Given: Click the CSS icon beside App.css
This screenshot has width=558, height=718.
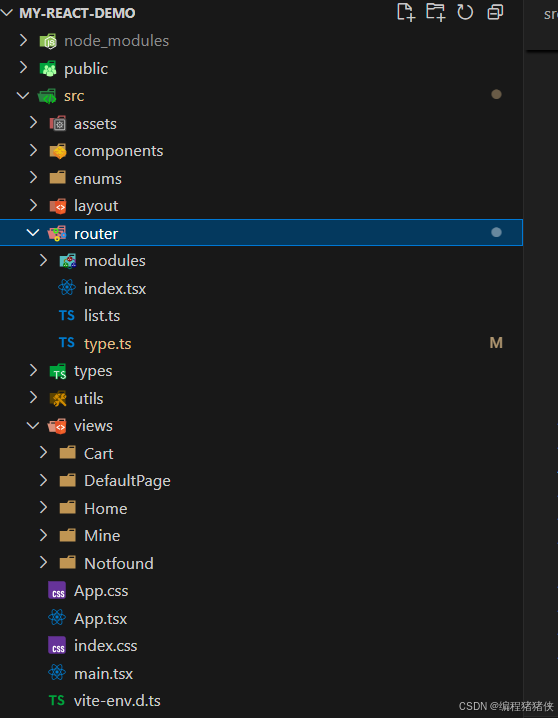Looking at the screenshot, I should click(x=57, y=591).
